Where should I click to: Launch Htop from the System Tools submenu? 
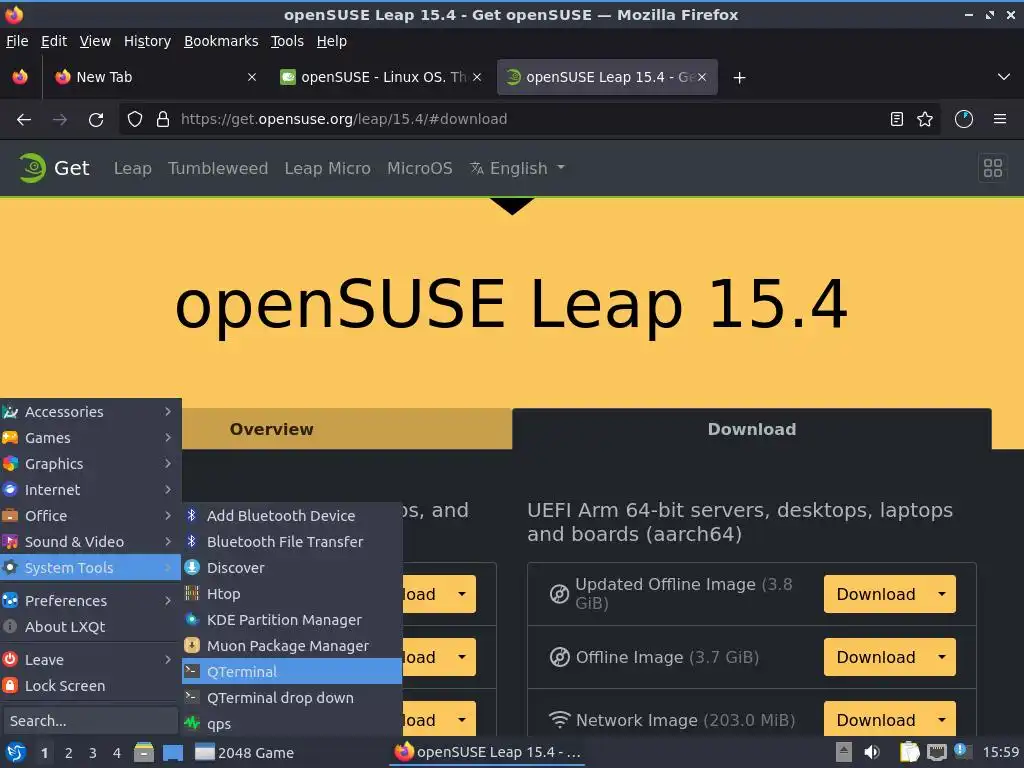(x=292, y=594)
